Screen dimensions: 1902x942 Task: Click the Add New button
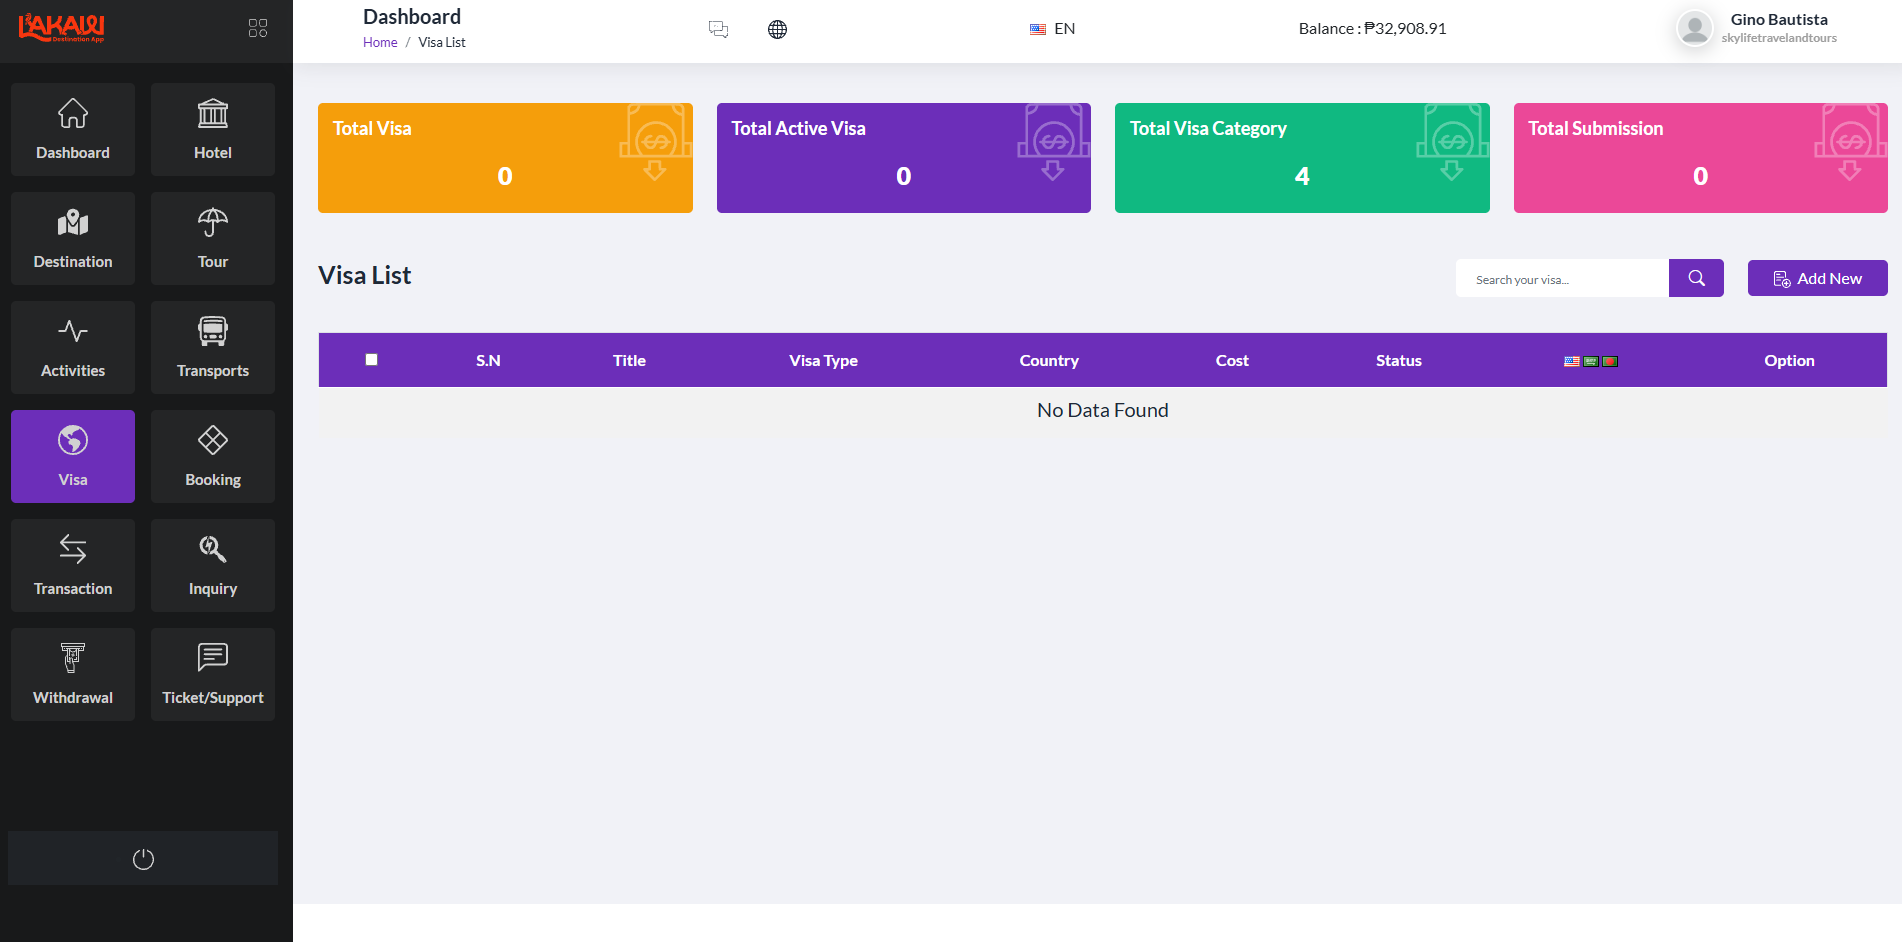[x=1817, y=278]
